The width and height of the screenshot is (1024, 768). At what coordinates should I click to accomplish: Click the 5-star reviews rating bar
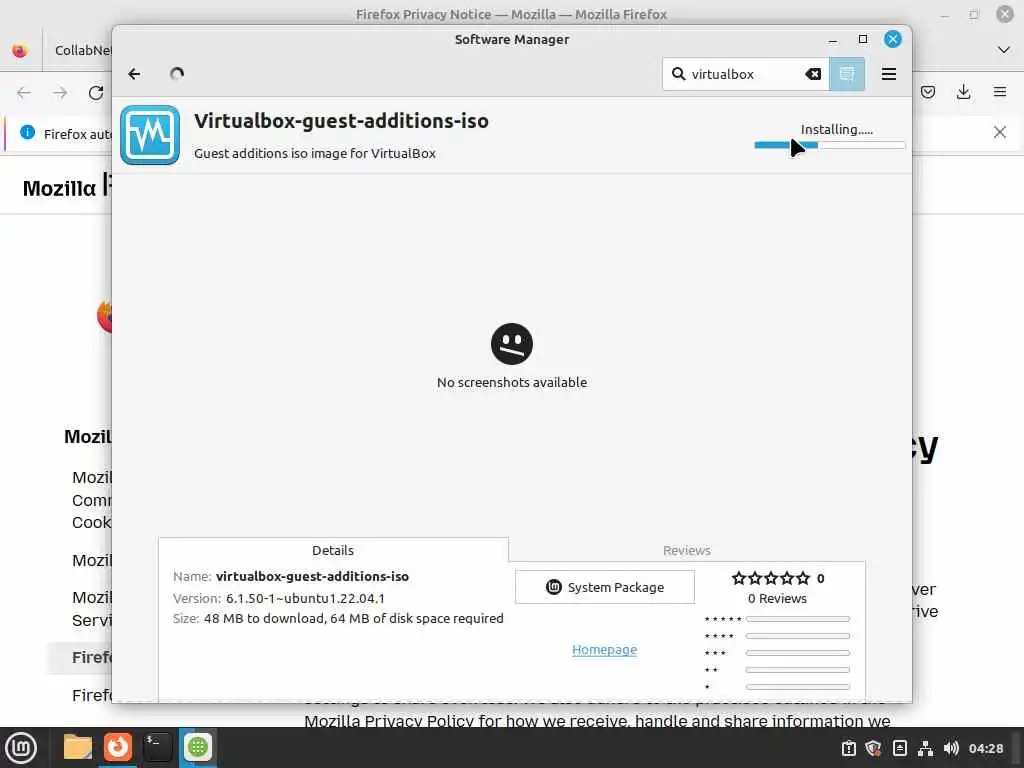(798, 619)
